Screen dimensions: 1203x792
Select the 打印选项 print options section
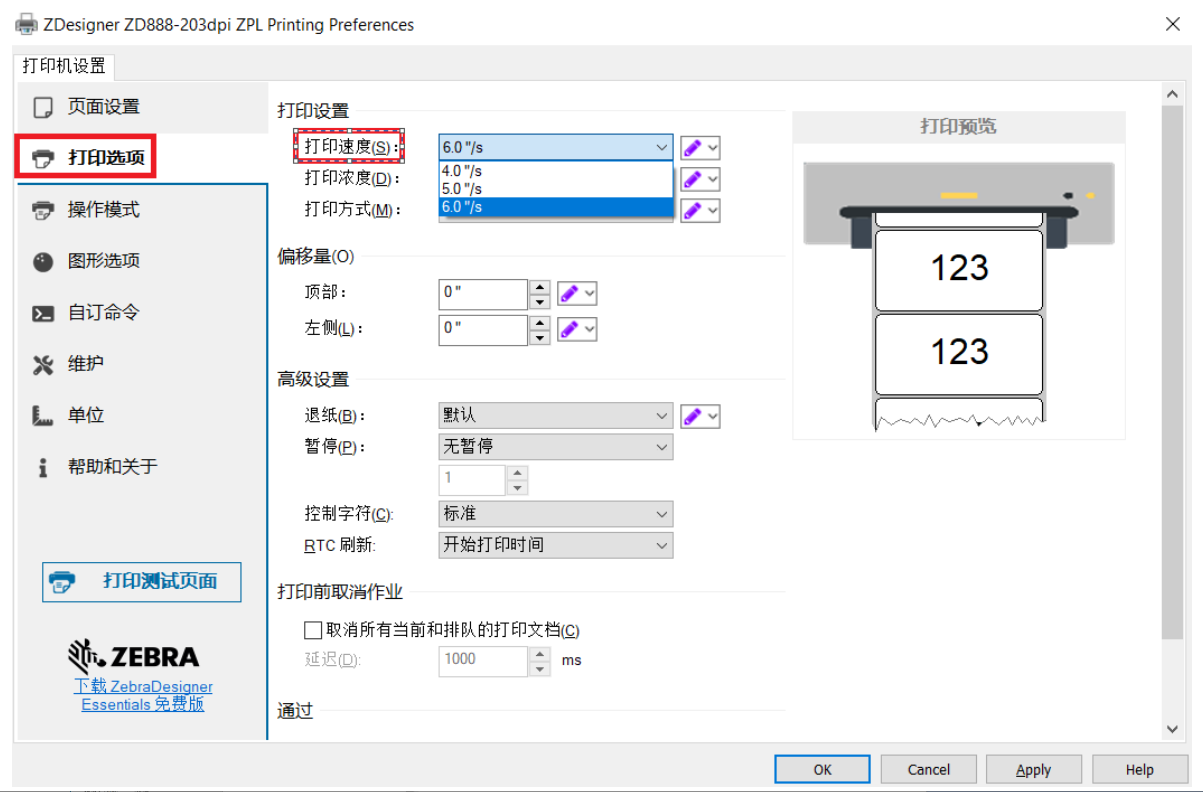(x=141, y=158)
